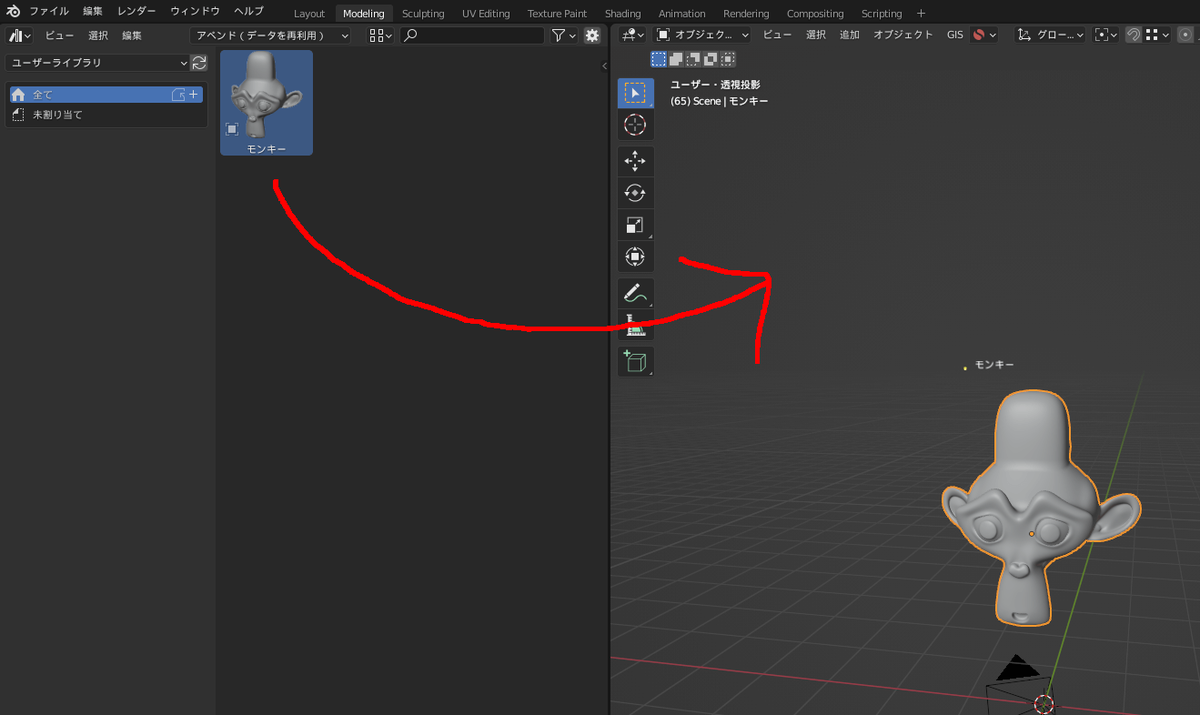This screenshot has width=1200, height=715.
Task: Open viewport オブジェクト (Object) menu
Action: tap(902, 34)
